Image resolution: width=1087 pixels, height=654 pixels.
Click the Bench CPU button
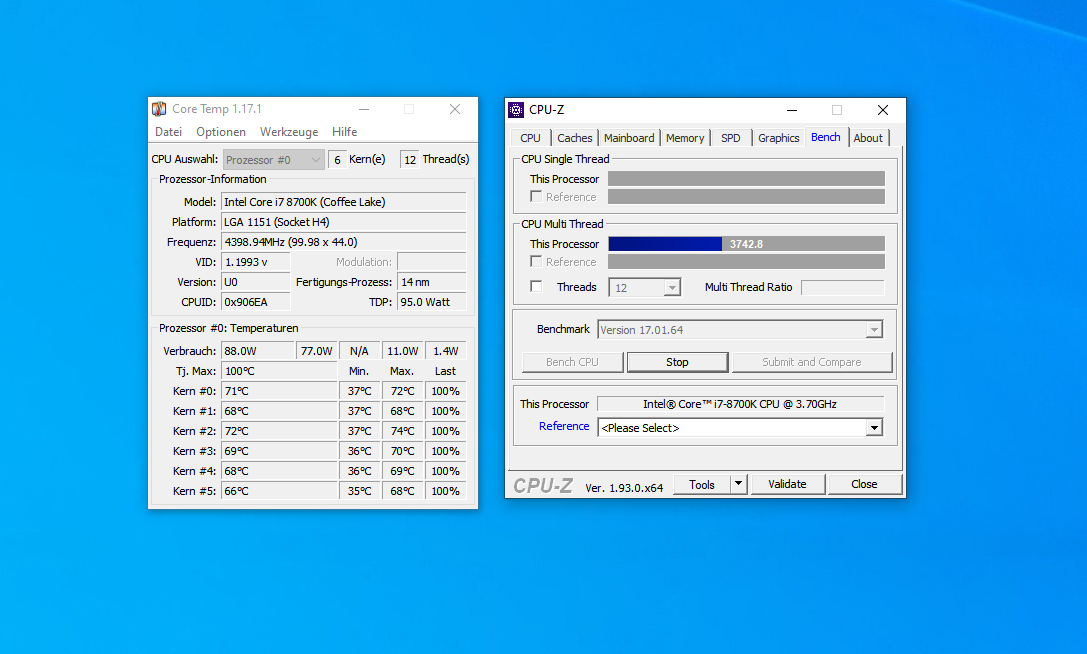pyautogui.click(x=572, y=361)
